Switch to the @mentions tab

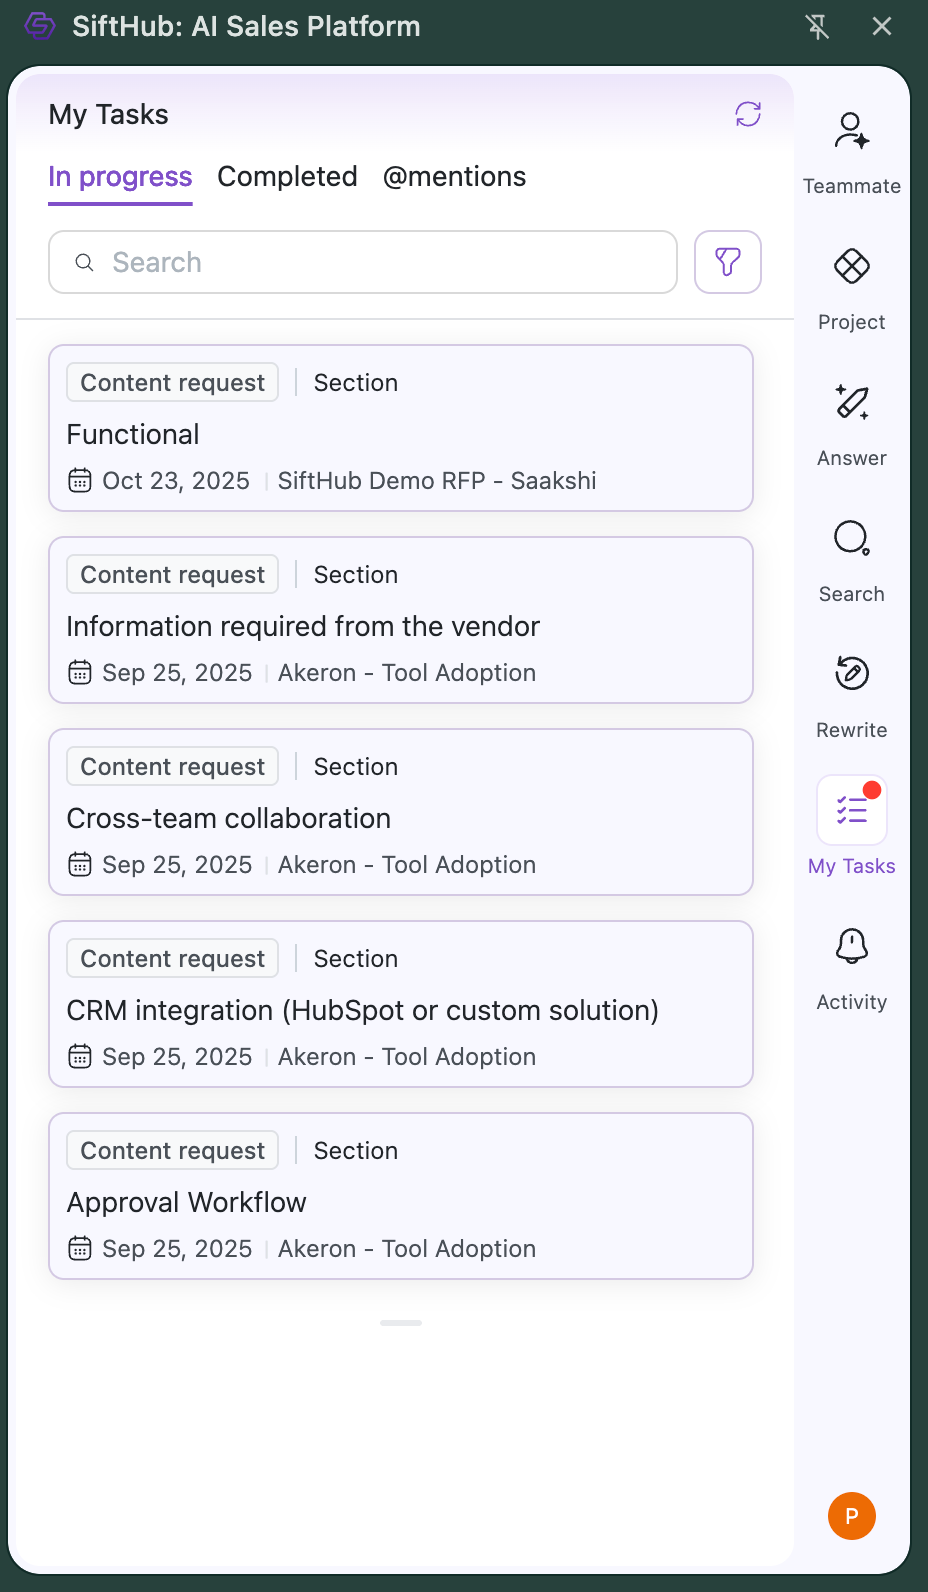[x=454, y=177]
